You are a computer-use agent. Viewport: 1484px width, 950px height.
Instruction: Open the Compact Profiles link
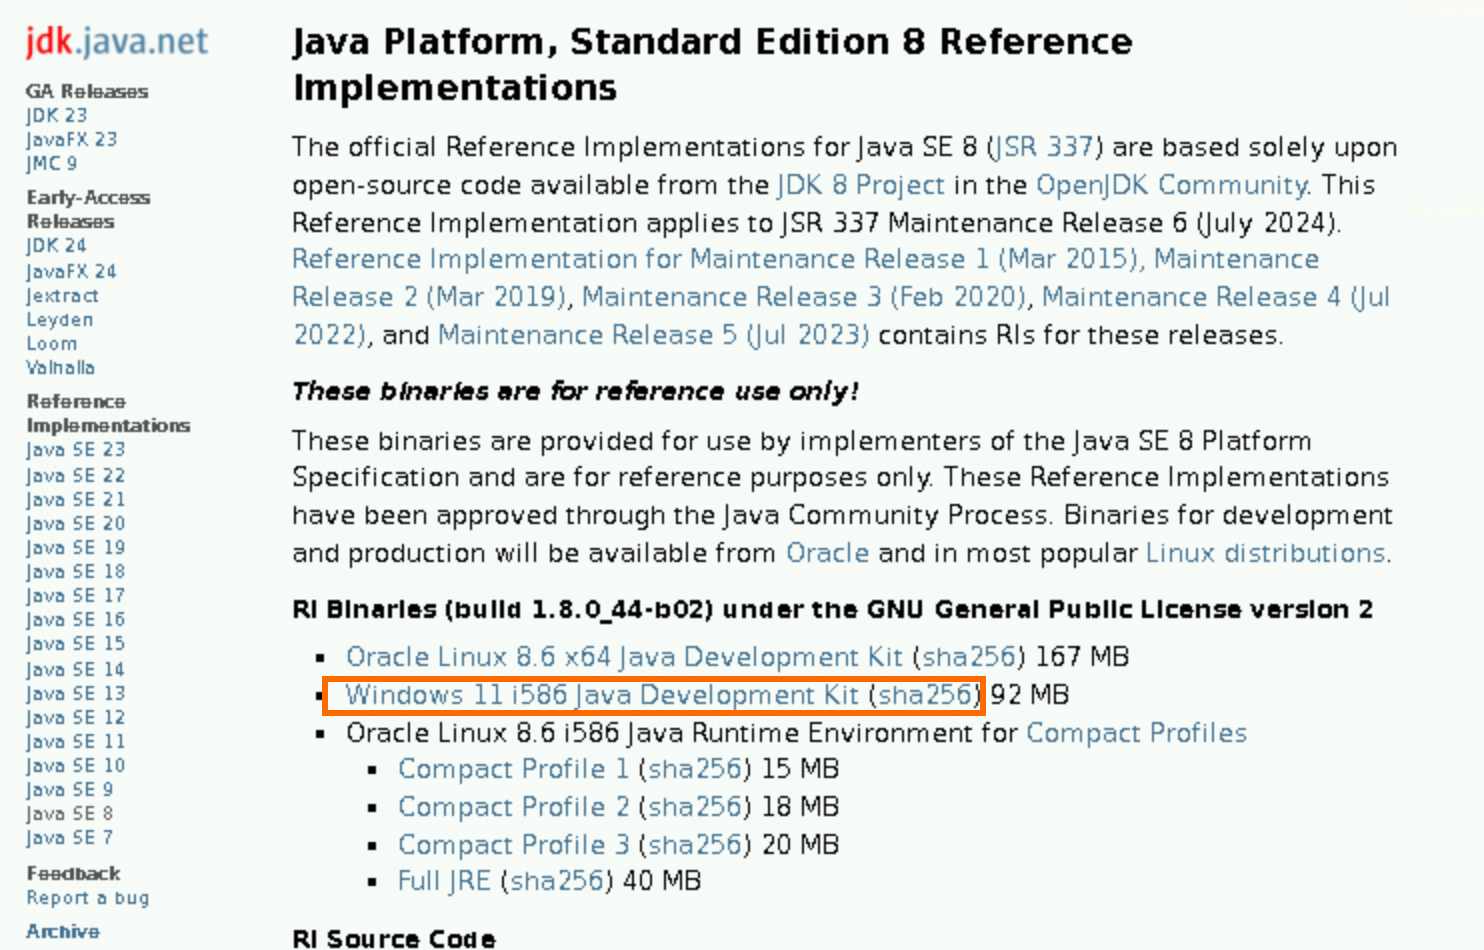click(1136, 733)
